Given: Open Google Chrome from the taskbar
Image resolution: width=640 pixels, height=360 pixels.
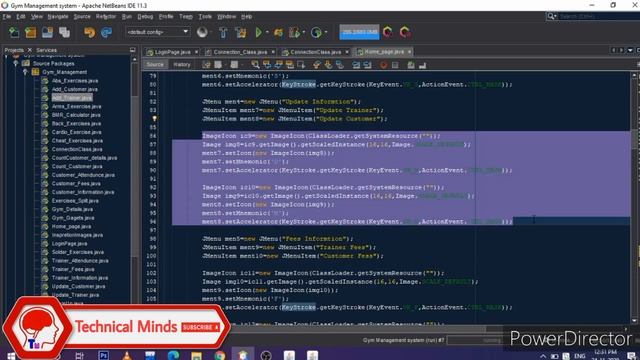Looking at the screenshot, I should point(220,356).
